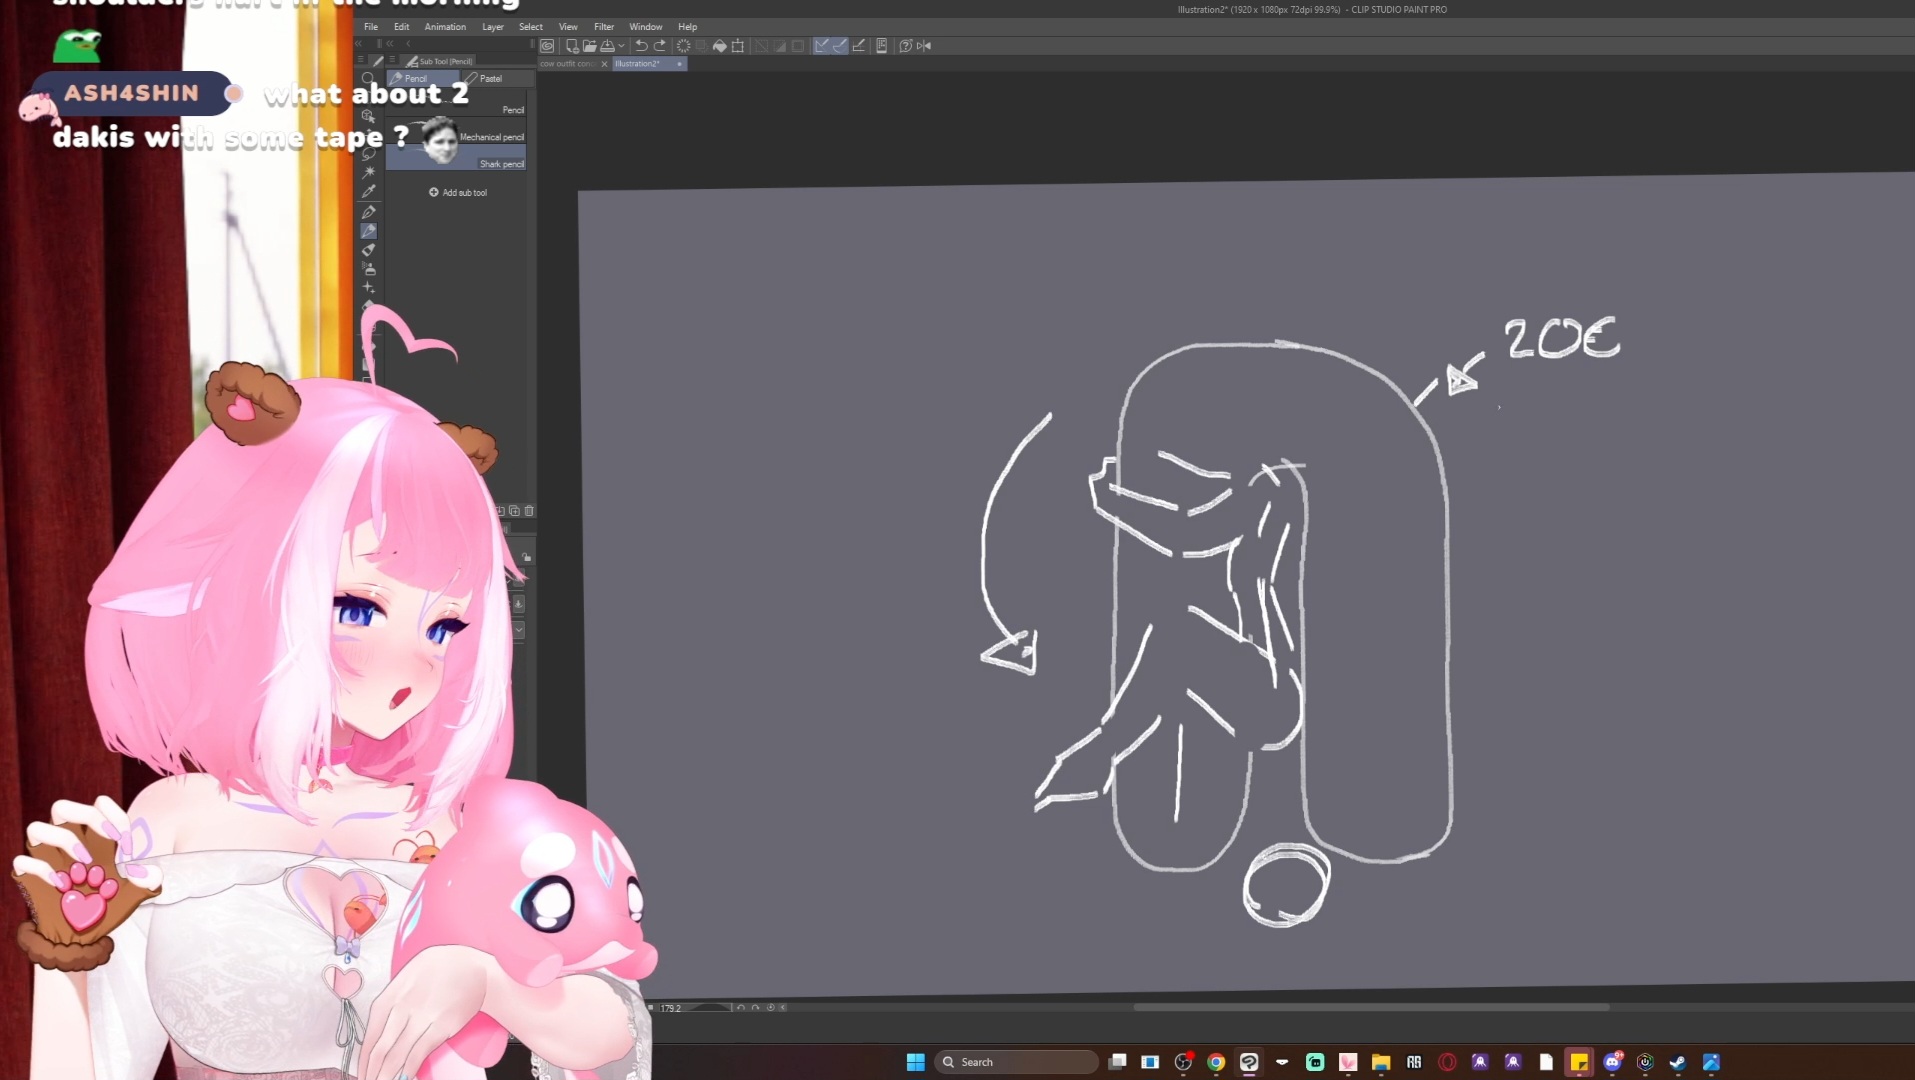Screen dimensions: 1915x1080
Task: Select the Mechanical pencil sub tool
Action: (x=490, y=137)
